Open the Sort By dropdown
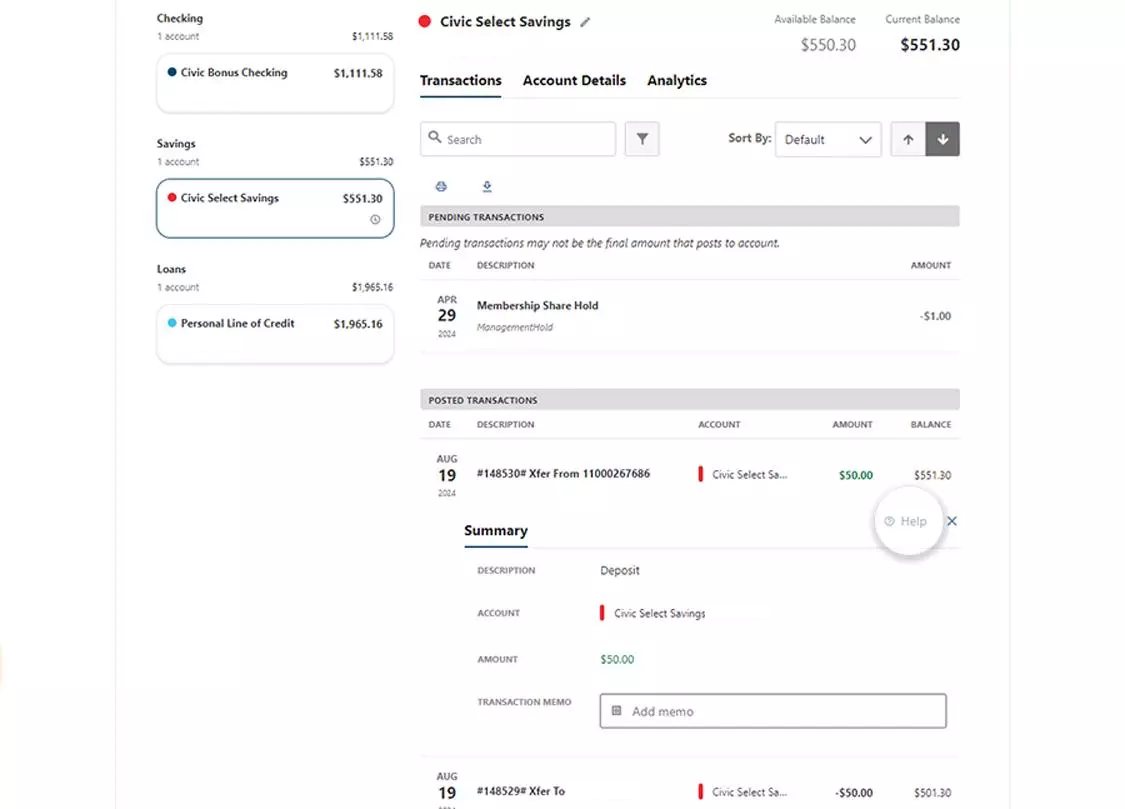1125x809 pixels. coord(828,139)
